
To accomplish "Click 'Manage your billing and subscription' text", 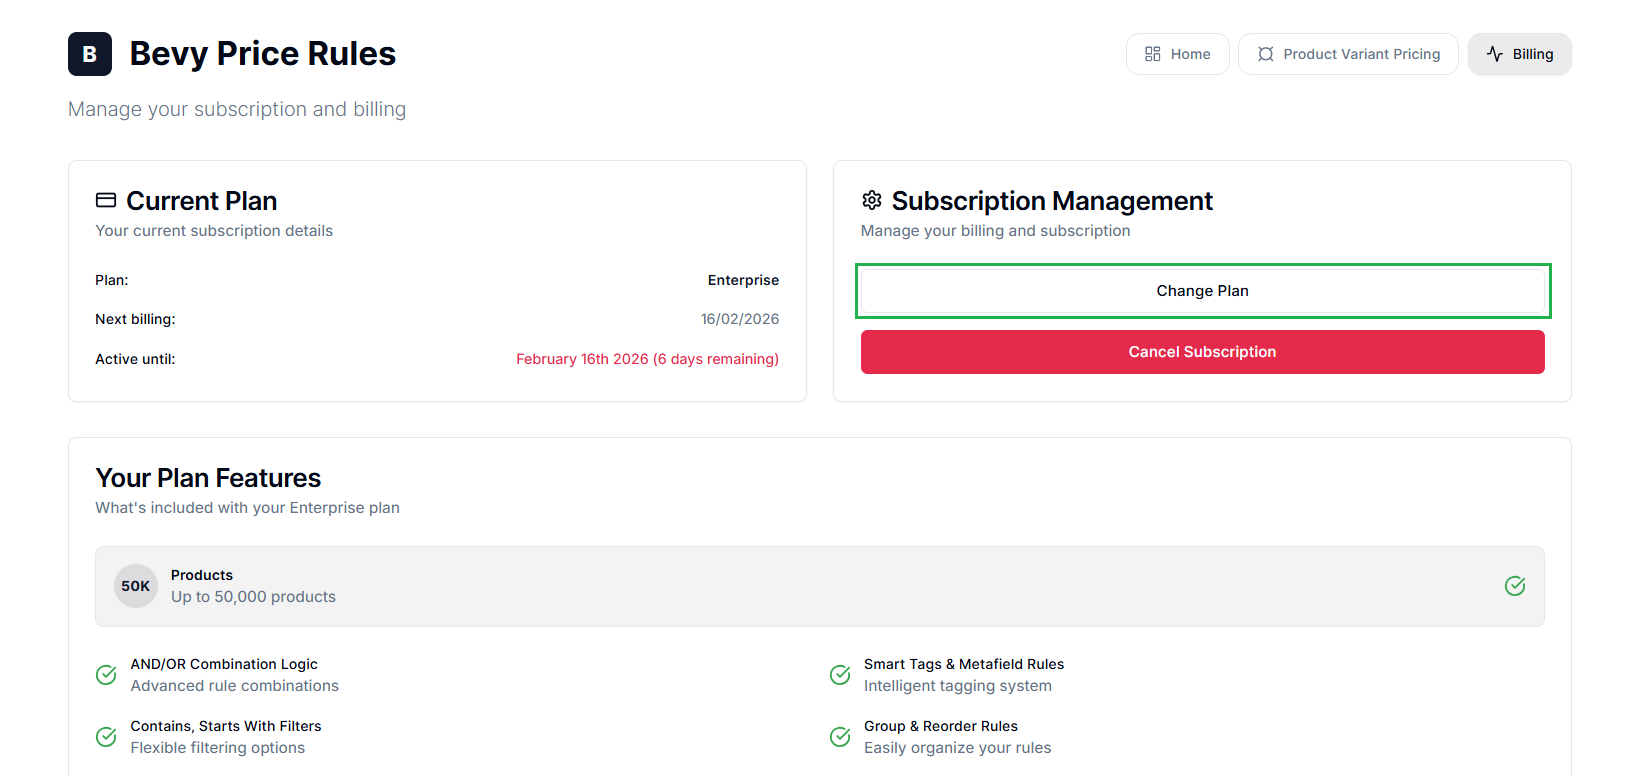I will click(996, 231).
